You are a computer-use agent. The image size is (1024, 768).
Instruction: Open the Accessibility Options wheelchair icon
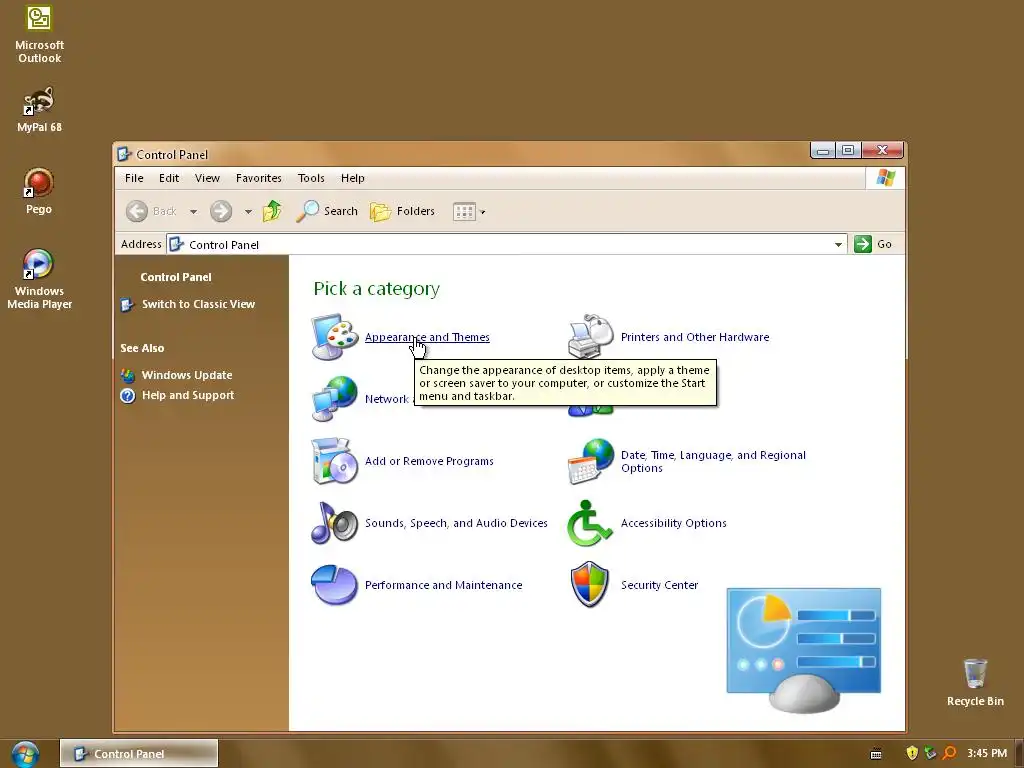pyautogui.click(x=590, y=523)
